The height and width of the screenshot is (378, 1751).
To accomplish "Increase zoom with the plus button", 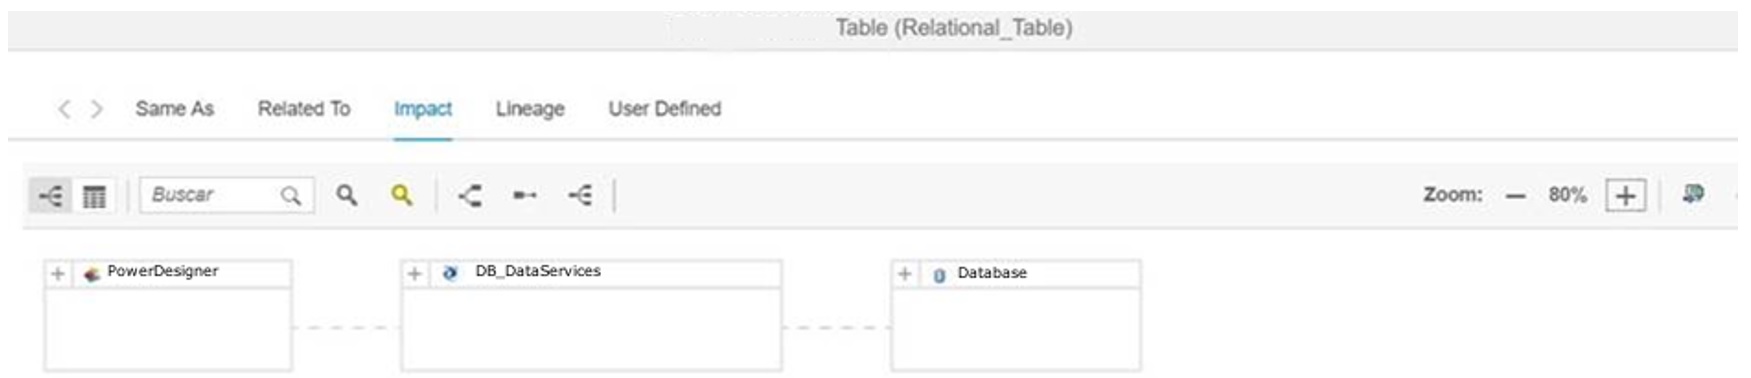I will 1625,196.
